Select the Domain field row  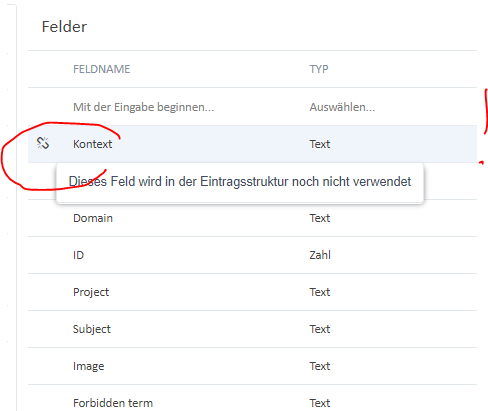(x=252, y=218)
